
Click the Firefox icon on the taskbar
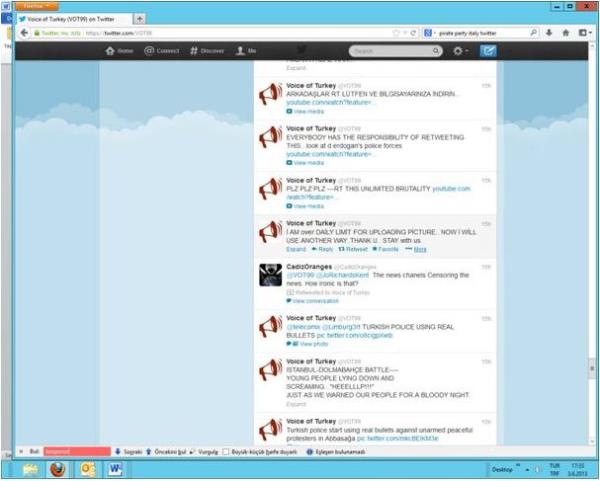pyautogui.click(x=58, y=469)
